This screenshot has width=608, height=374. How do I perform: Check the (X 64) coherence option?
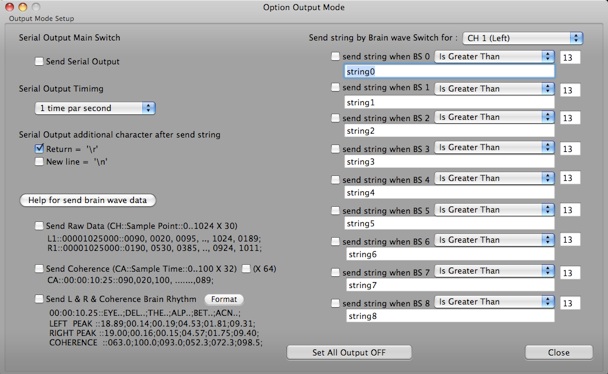pos(246,269)
